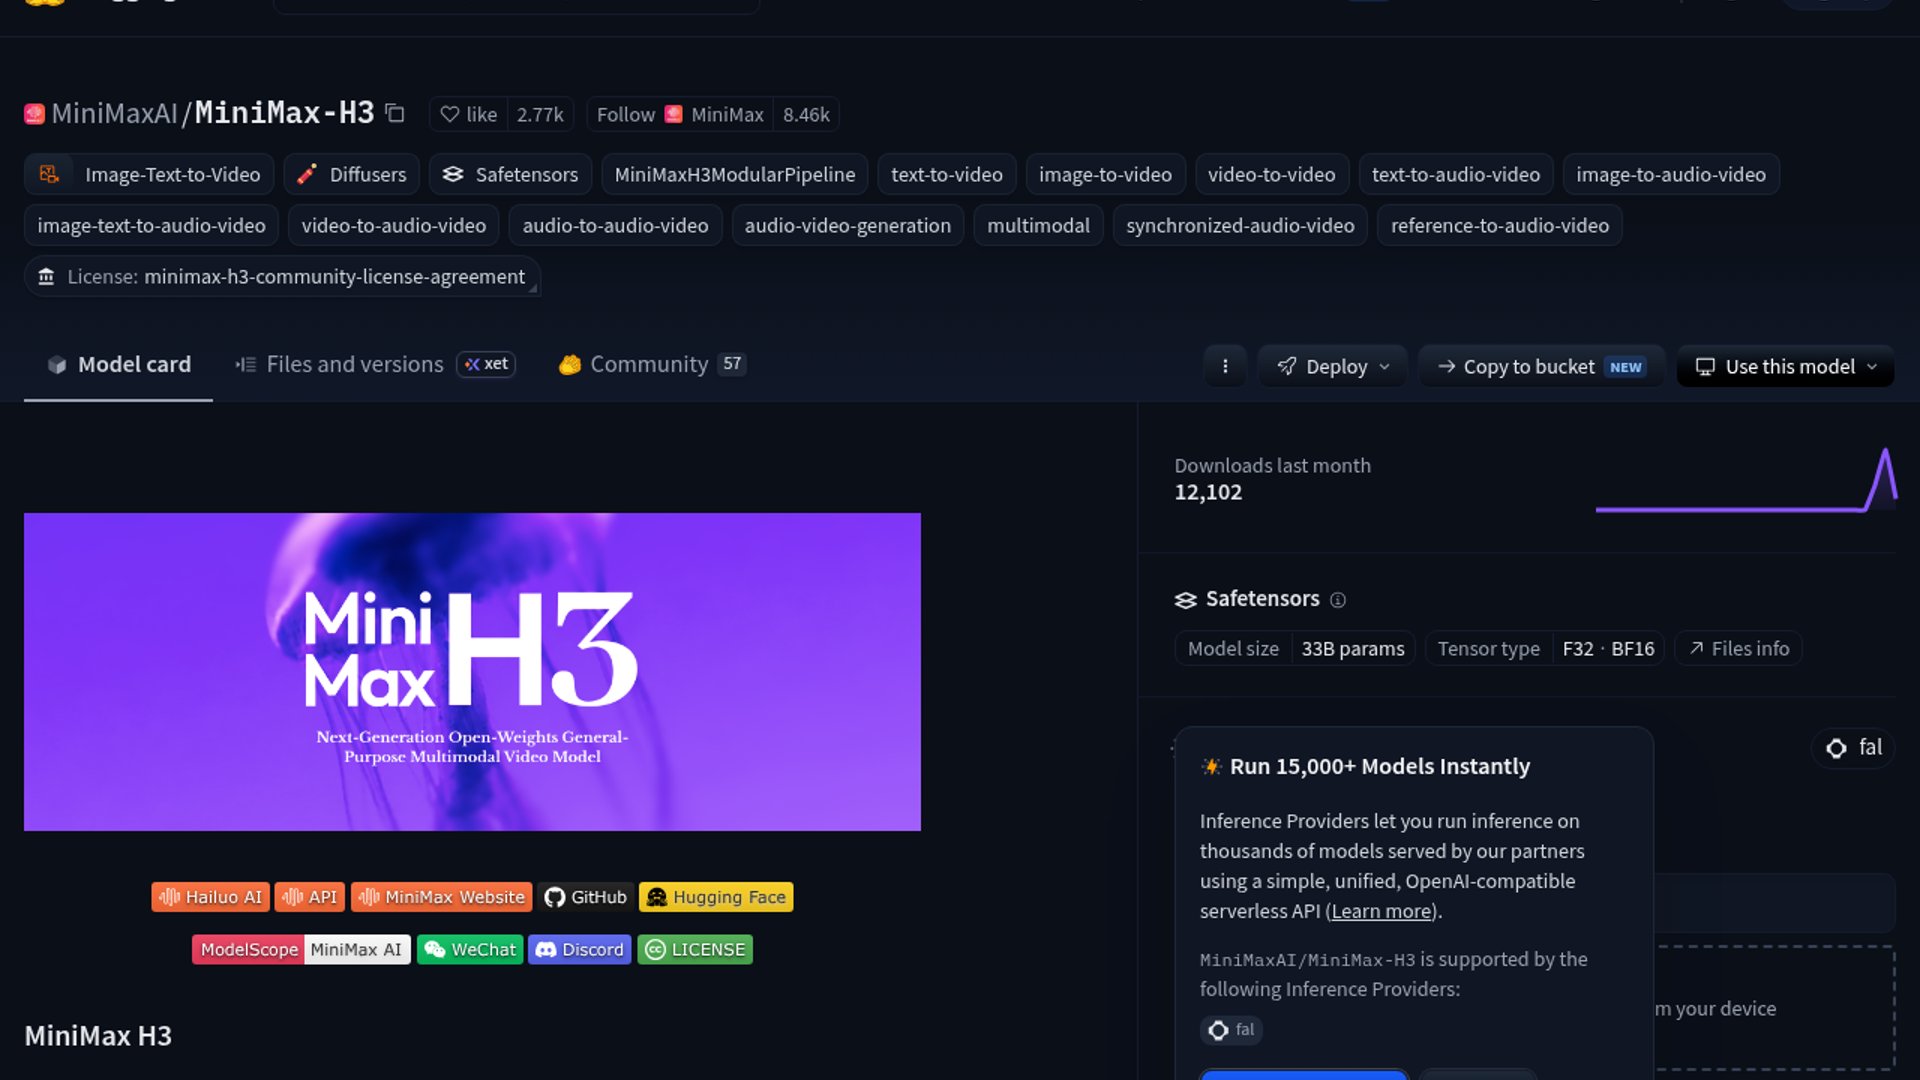The width and height of the screenshot is (1920, 1080).
Task: Click the Files and versions list icon
Action: 246,365
